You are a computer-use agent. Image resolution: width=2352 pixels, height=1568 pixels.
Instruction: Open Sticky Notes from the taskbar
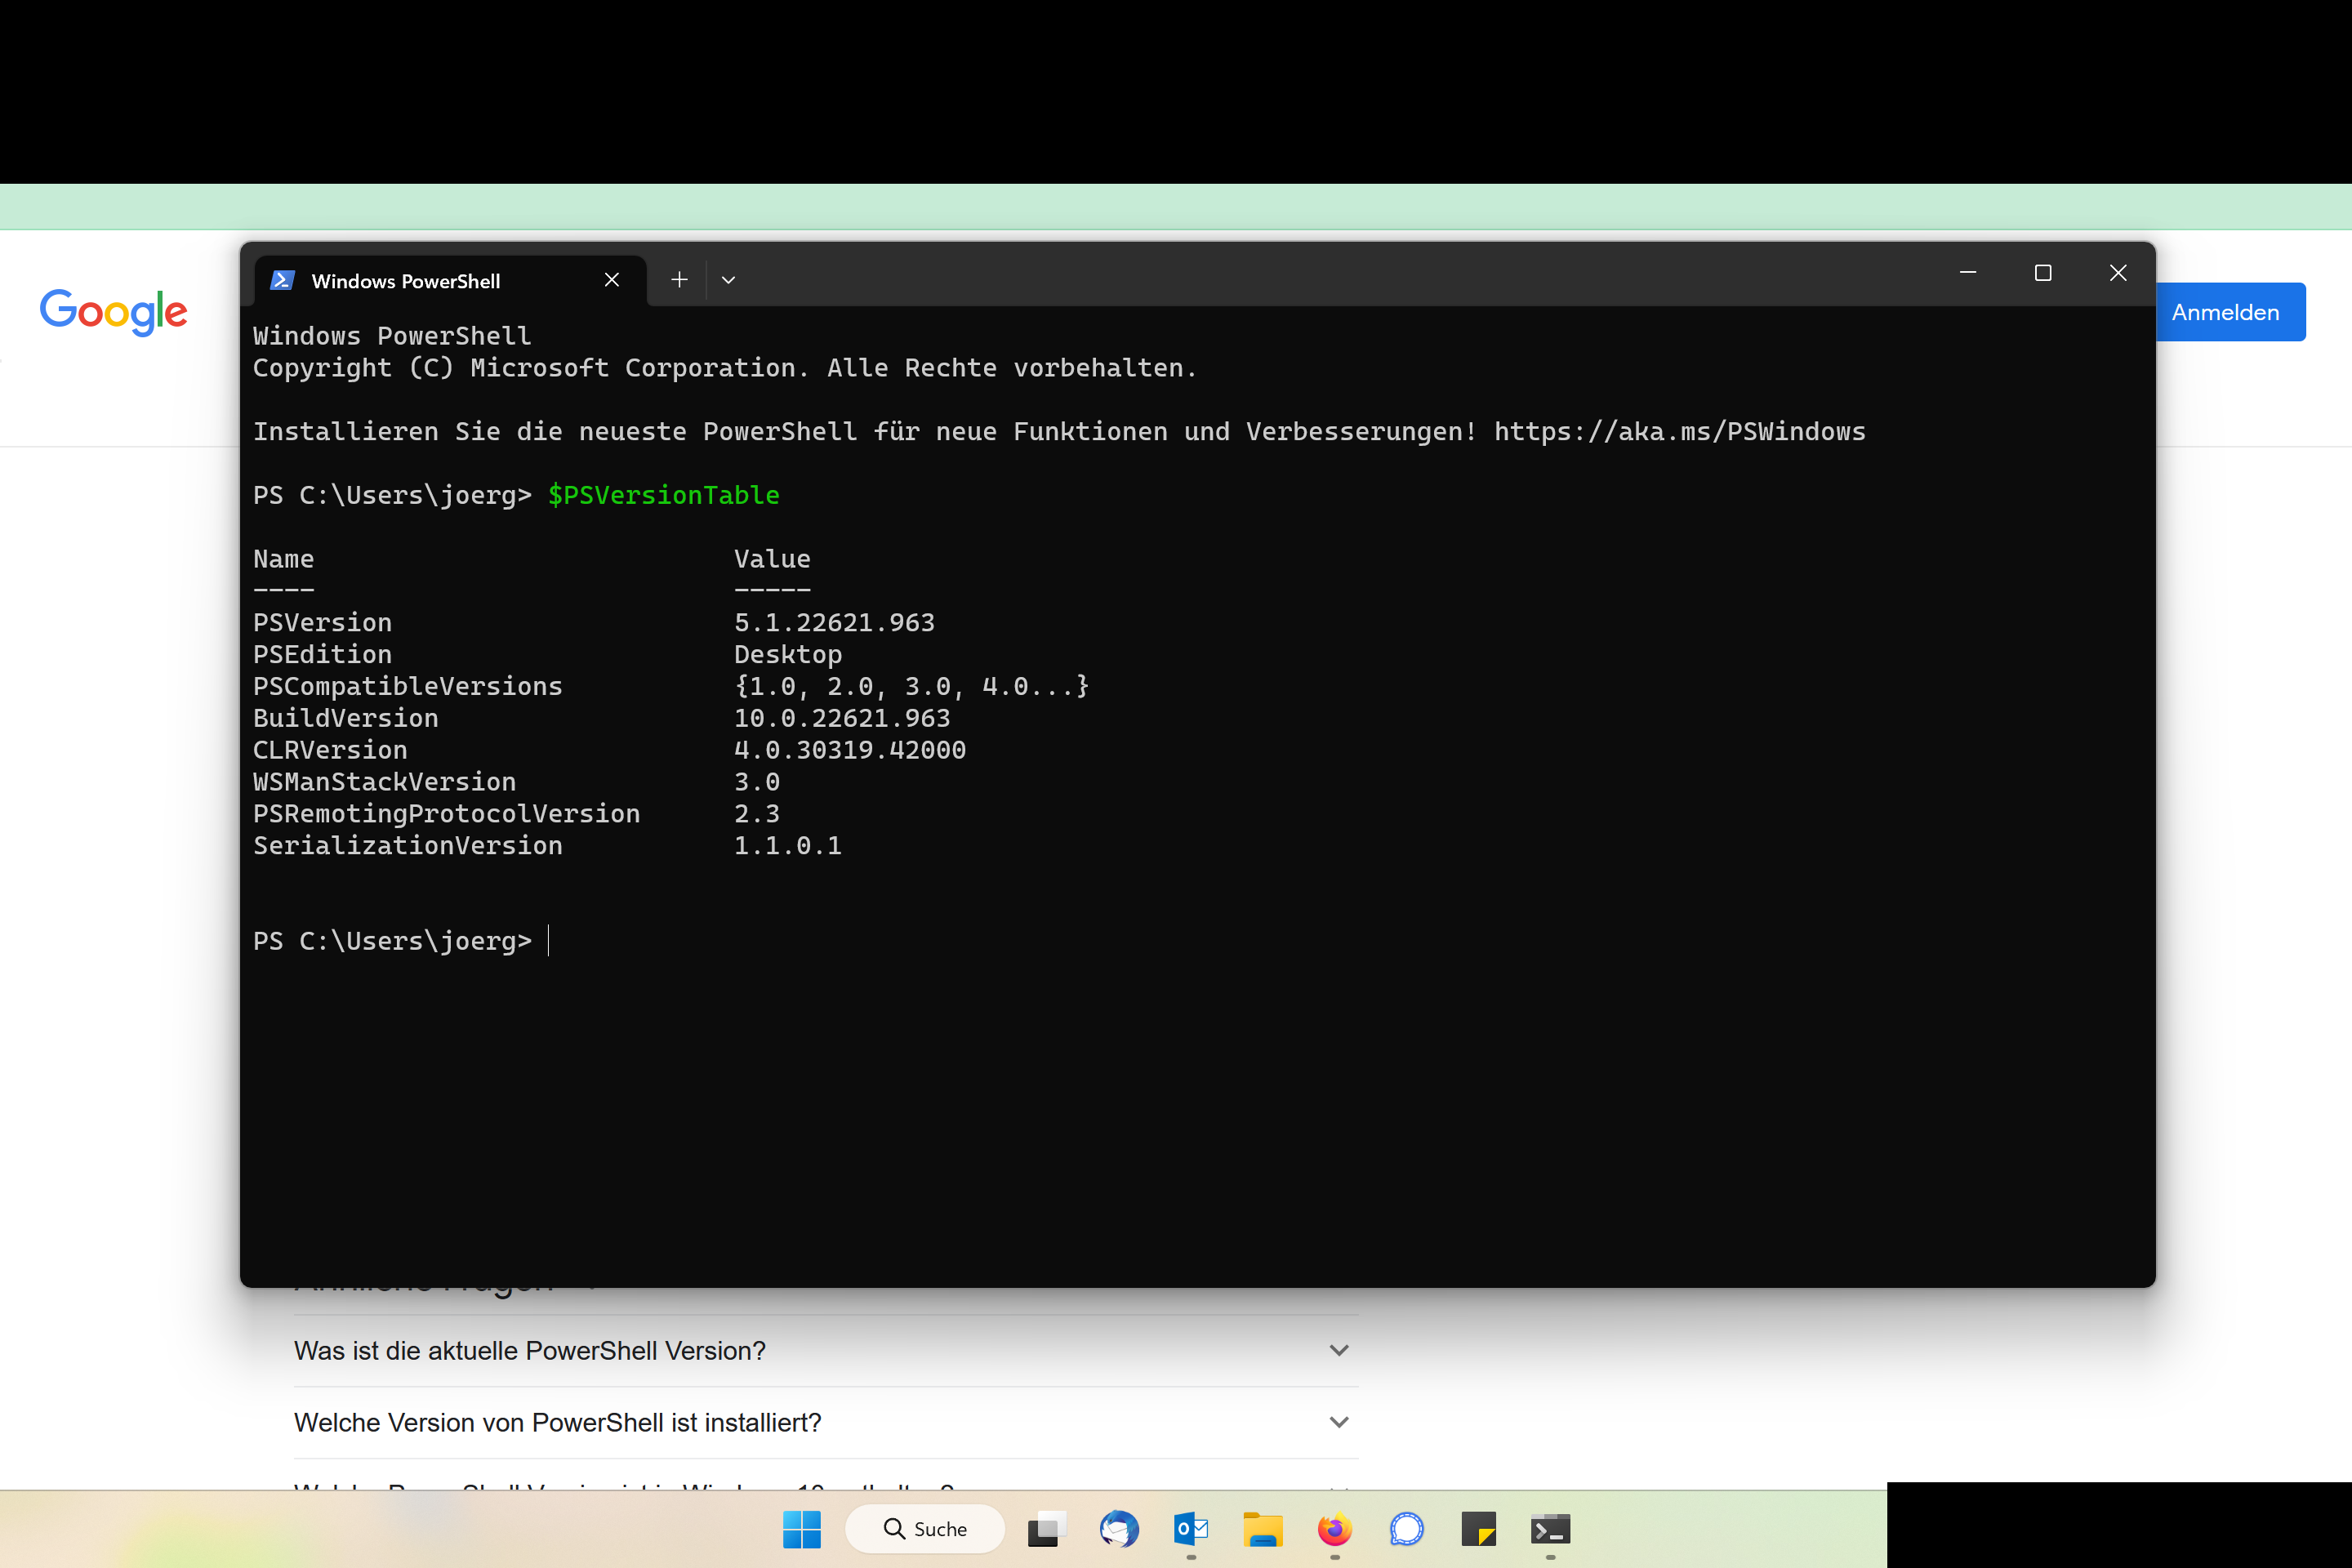point(1479,1529)
